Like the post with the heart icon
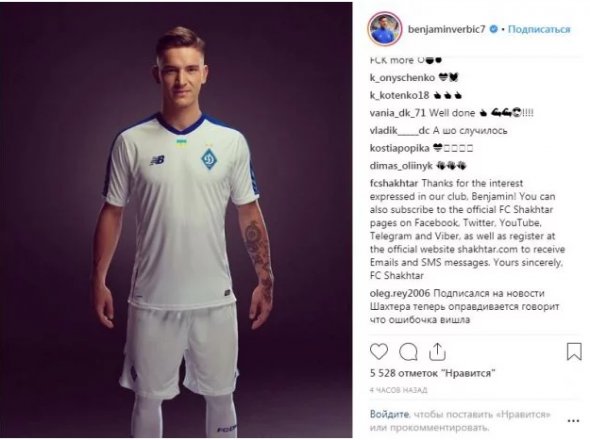The height and width of the screenshot is (440, 590). click(379, 352)
